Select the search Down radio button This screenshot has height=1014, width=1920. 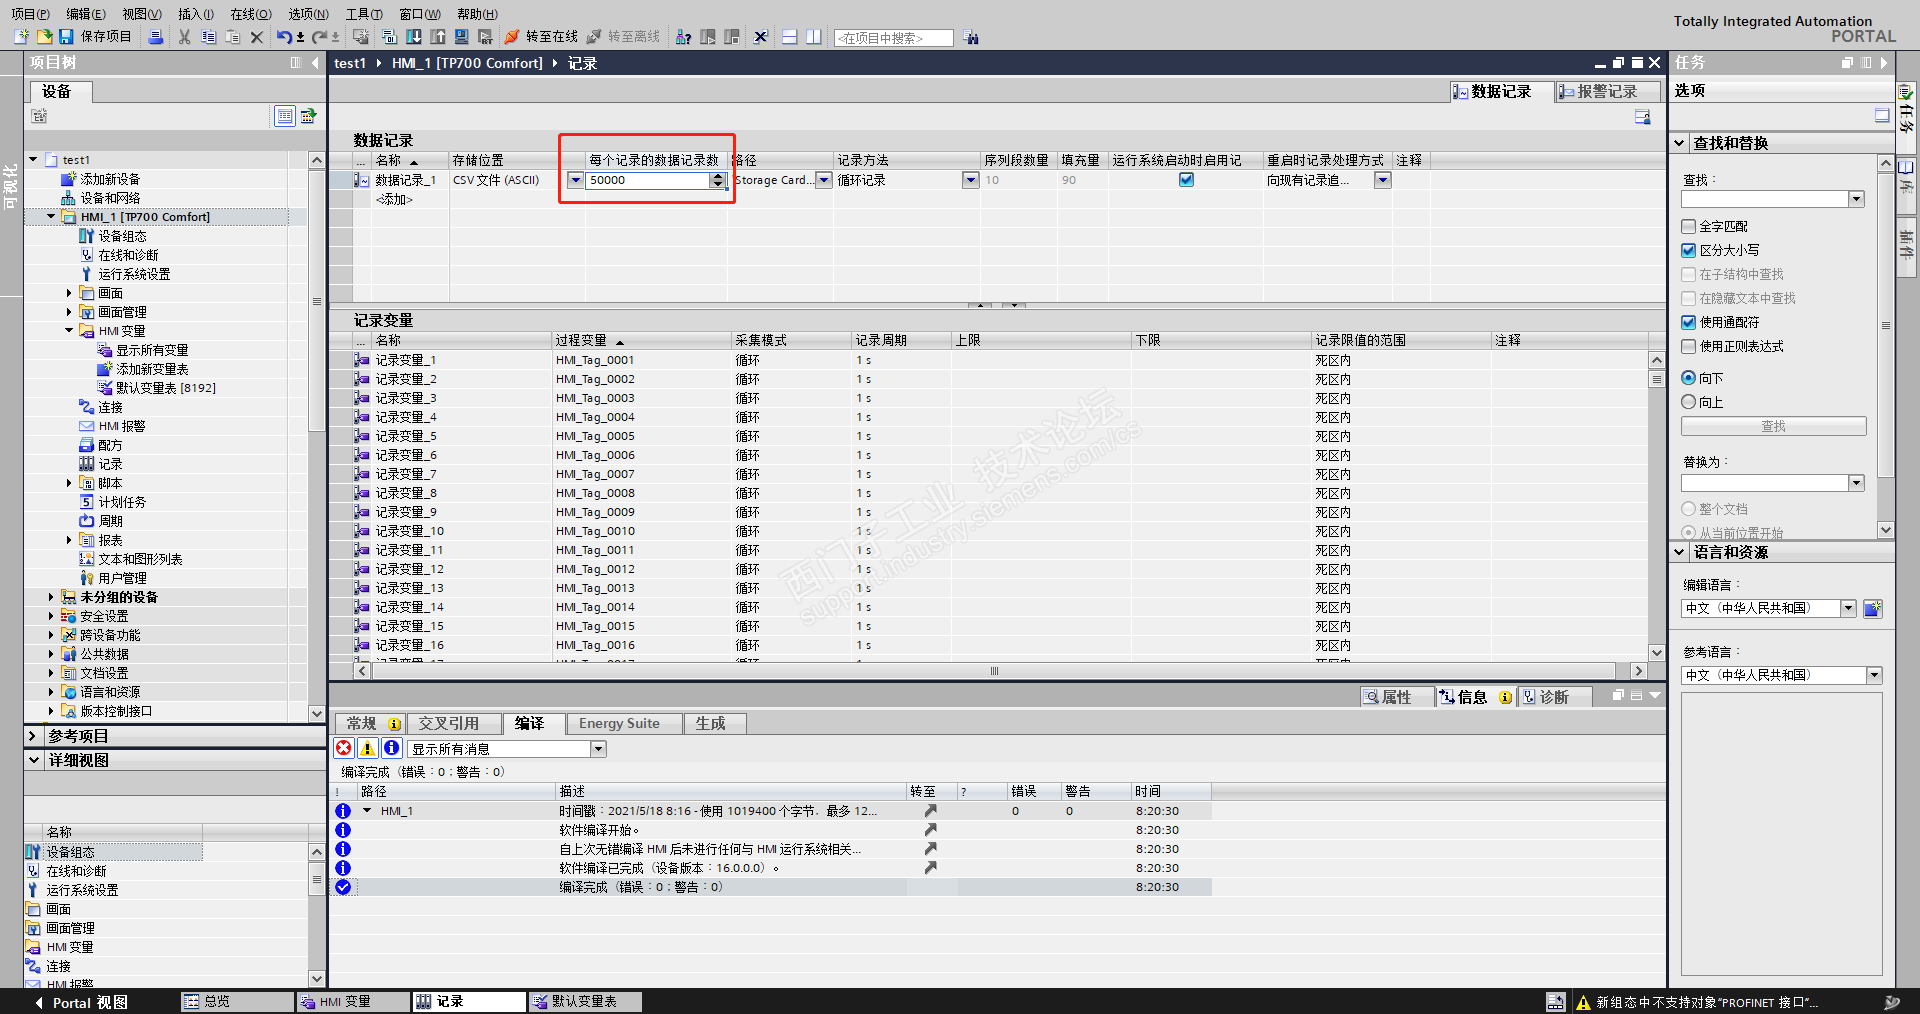click(x=1689, y=378)
